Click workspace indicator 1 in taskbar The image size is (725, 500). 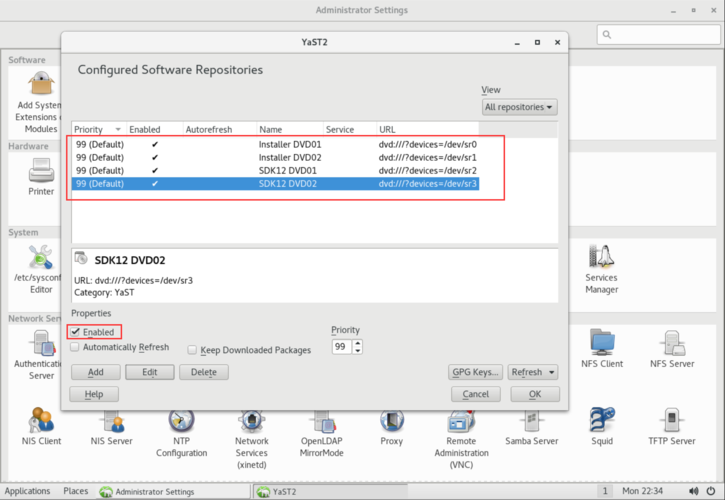[x=604, y=491]
